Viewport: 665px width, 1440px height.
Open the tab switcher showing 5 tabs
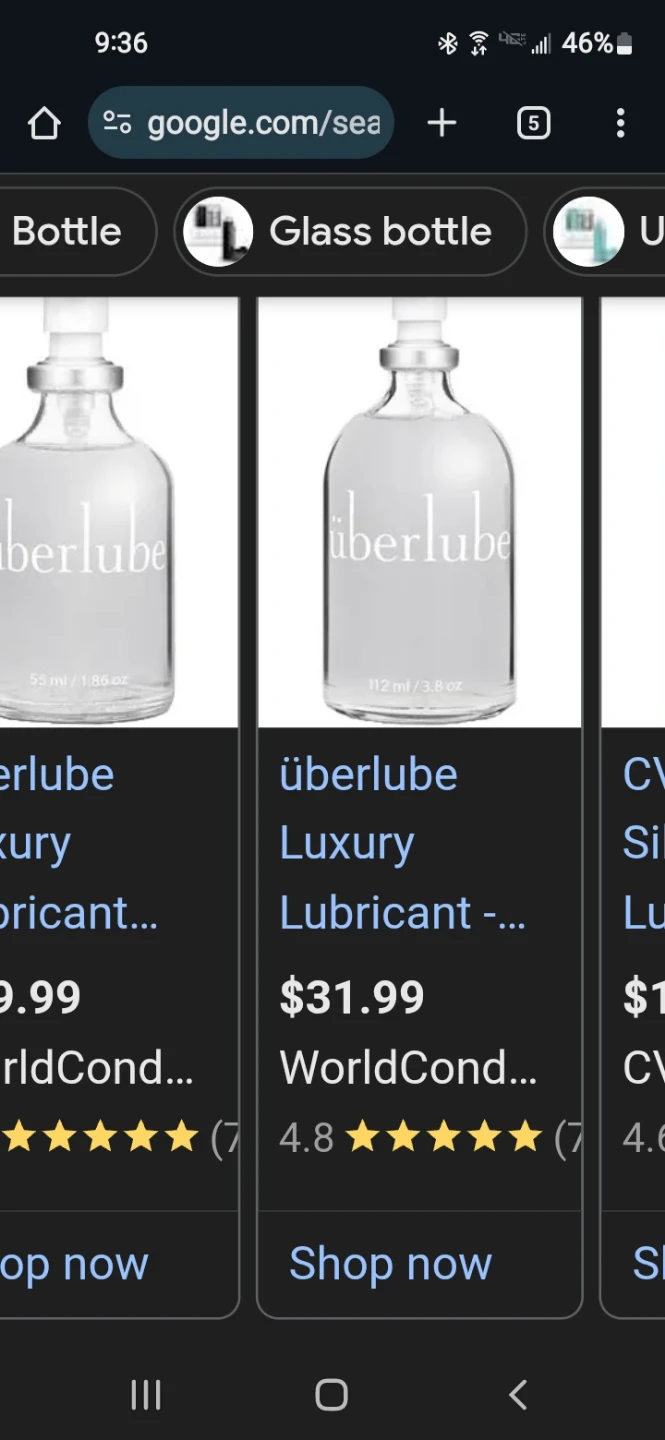pos(533,123)
